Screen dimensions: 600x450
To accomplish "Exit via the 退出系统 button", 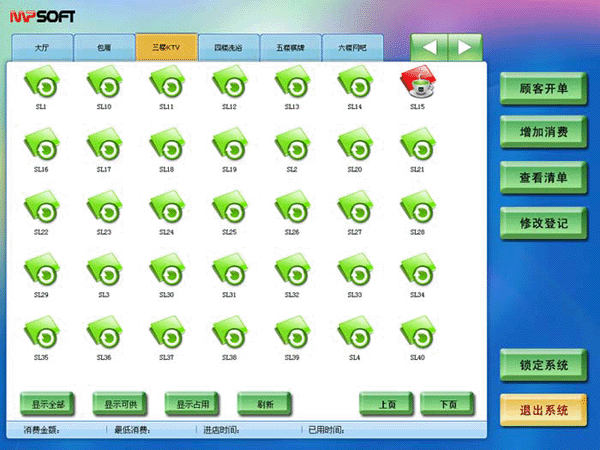I will coord(543,410).
